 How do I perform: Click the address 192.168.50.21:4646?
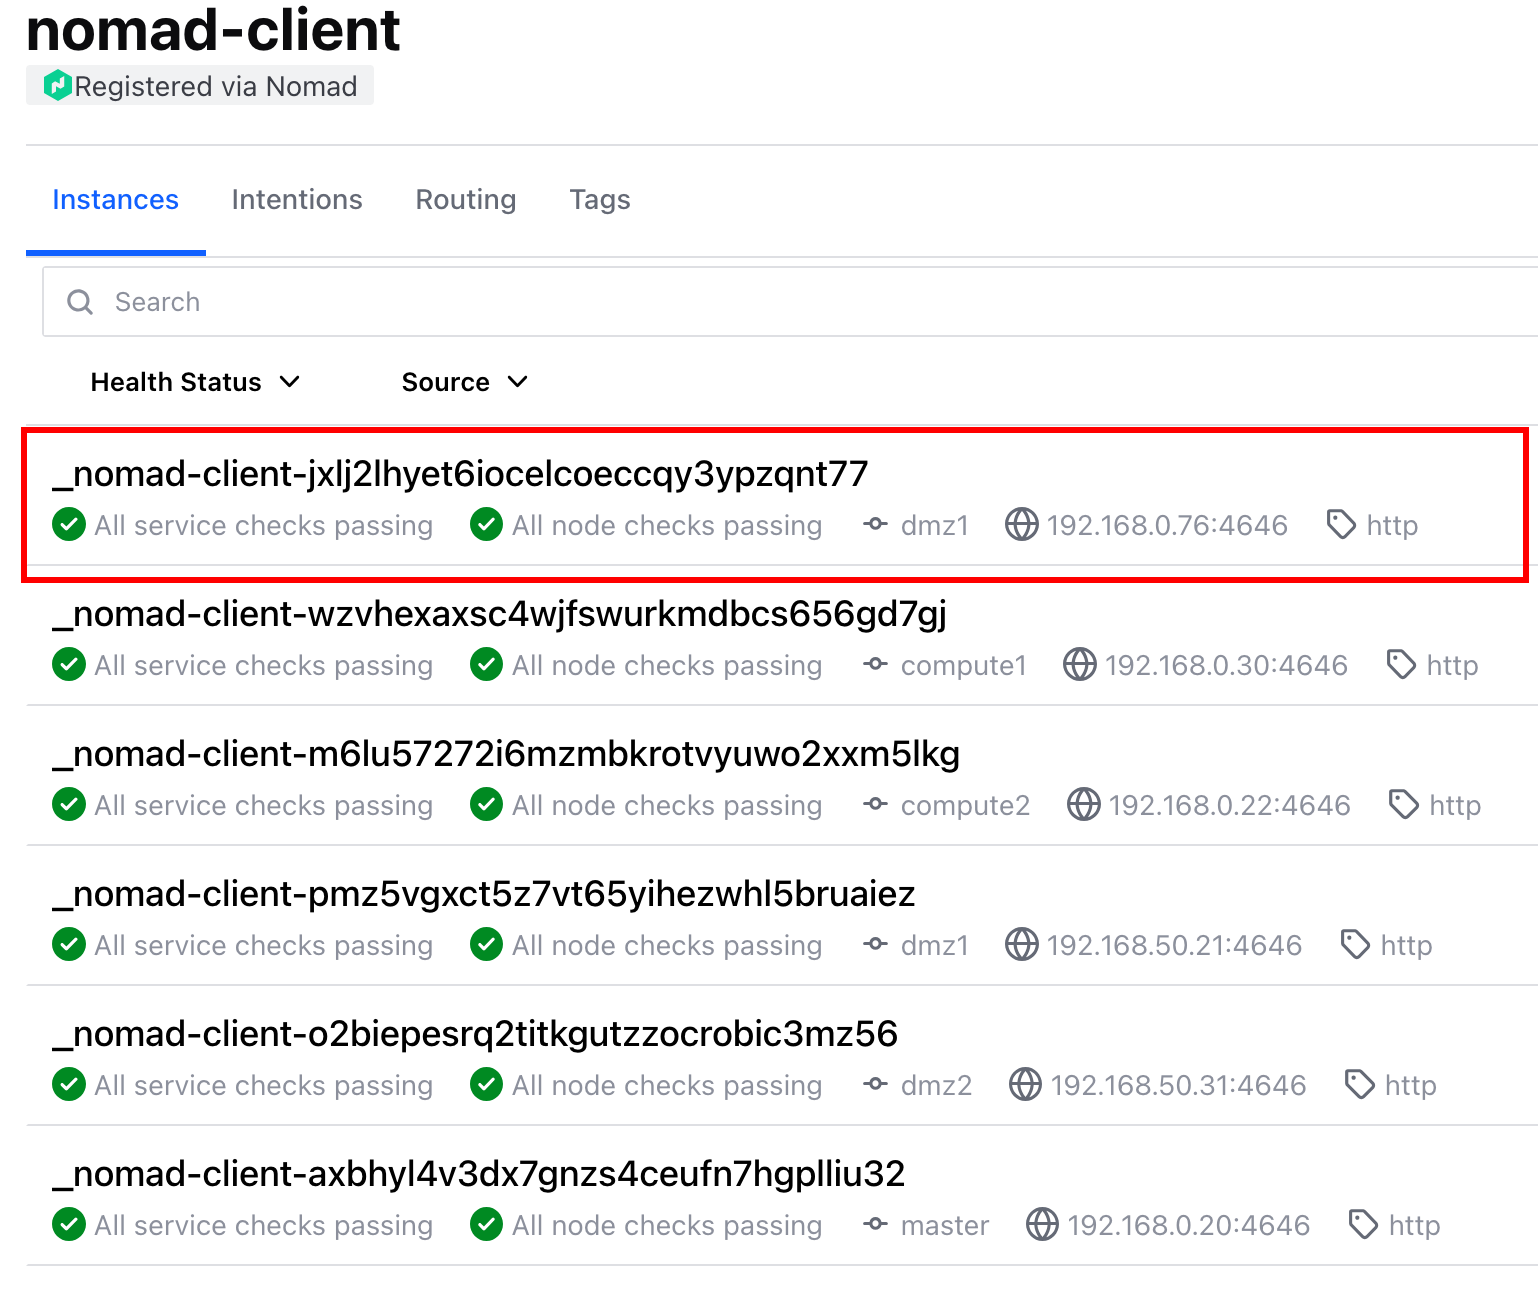point(1175,945)
